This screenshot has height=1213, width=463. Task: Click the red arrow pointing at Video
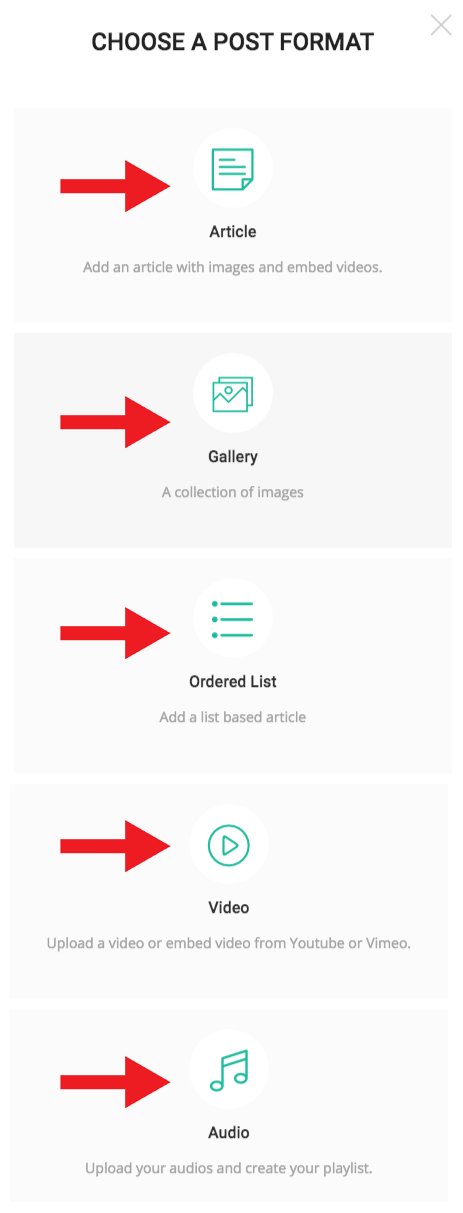click(115, 846)
